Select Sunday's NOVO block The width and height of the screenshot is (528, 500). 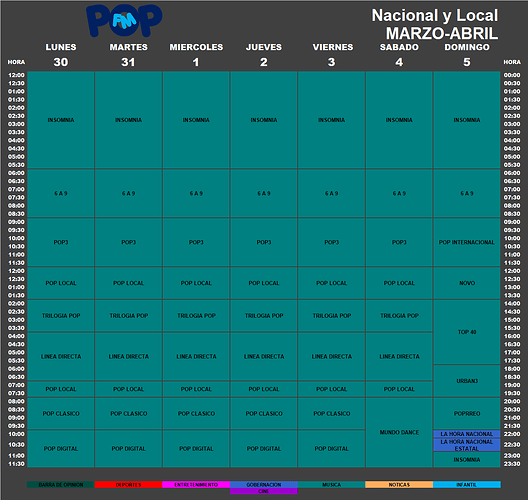467,283
